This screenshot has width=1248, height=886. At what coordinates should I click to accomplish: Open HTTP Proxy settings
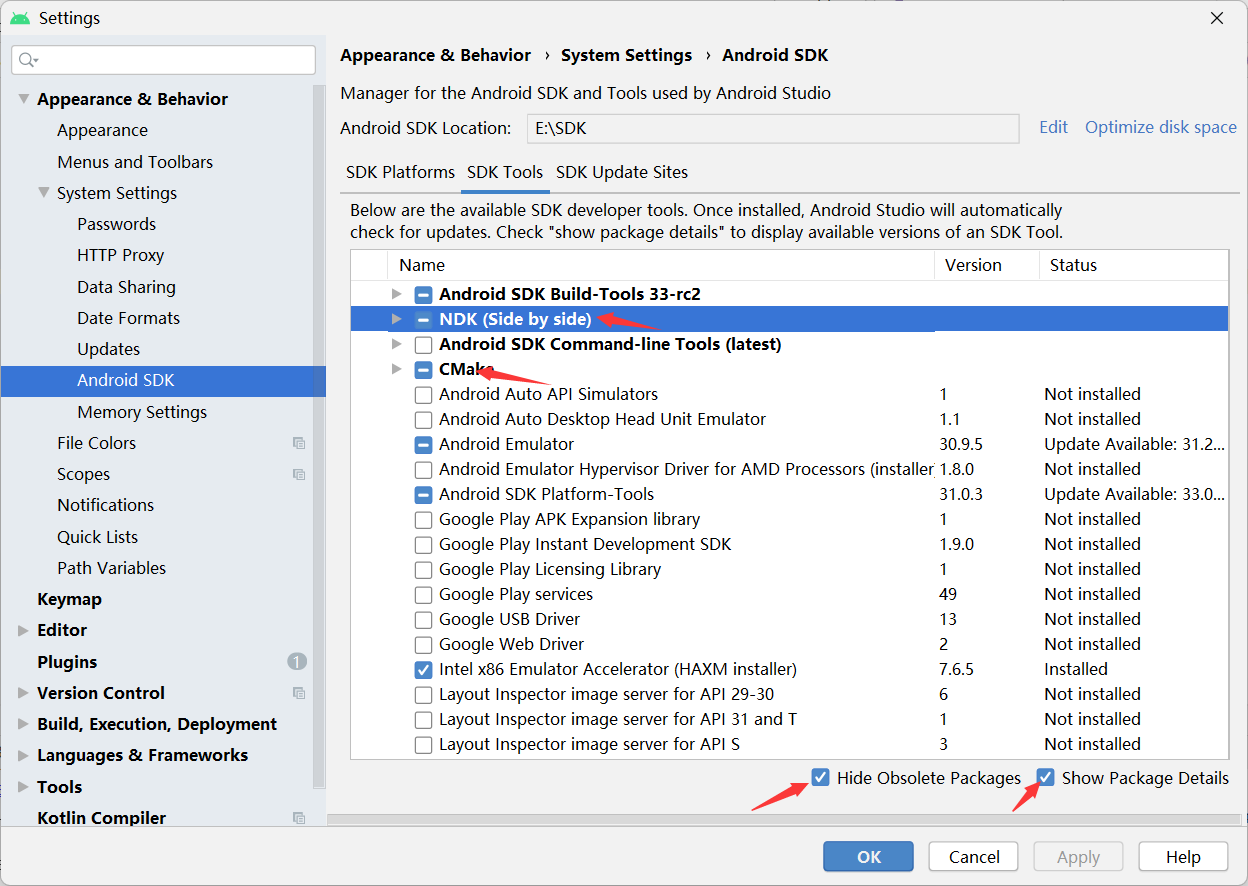pyautogui.click(x=120, y=255)
